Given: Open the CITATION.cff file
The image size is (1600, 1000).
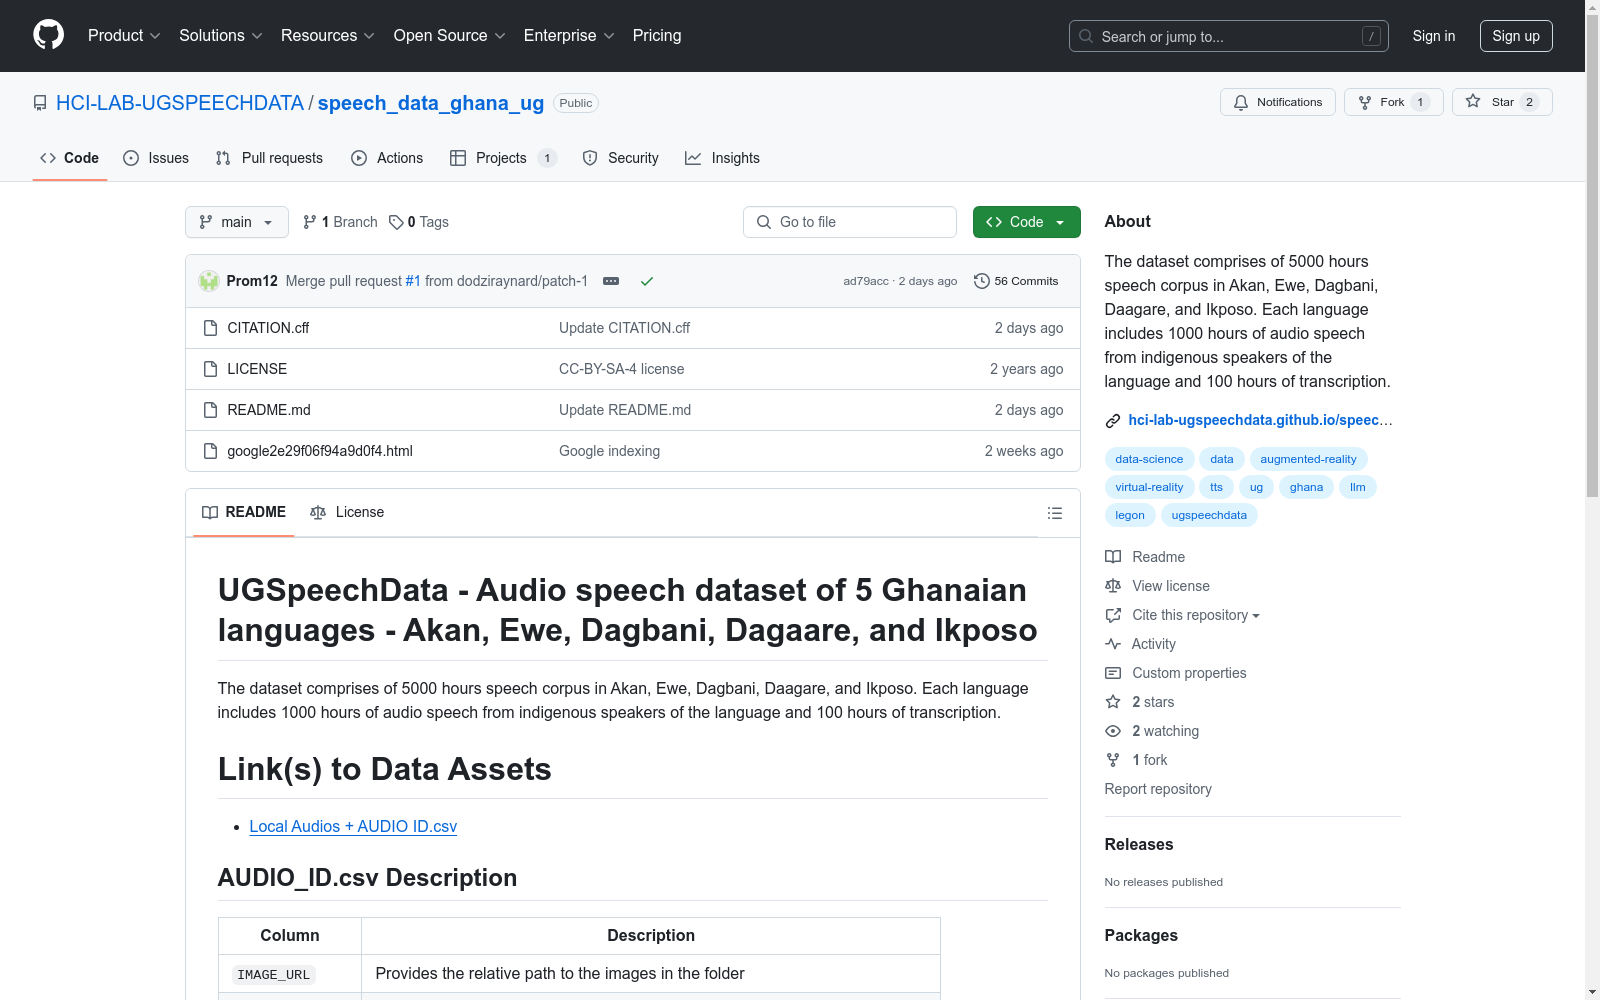Looking at the screenshot, I should 268,328.
